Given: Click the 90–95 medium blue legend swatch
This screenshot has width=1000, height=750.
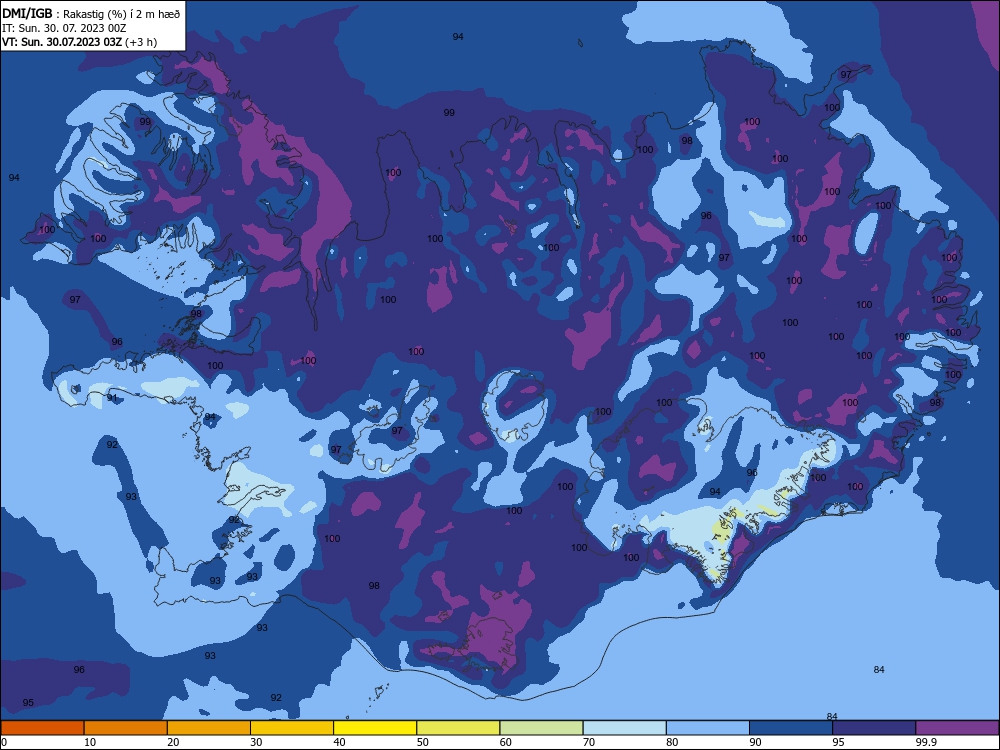Looking at the screenshot, I should click(x=791, y=728).
